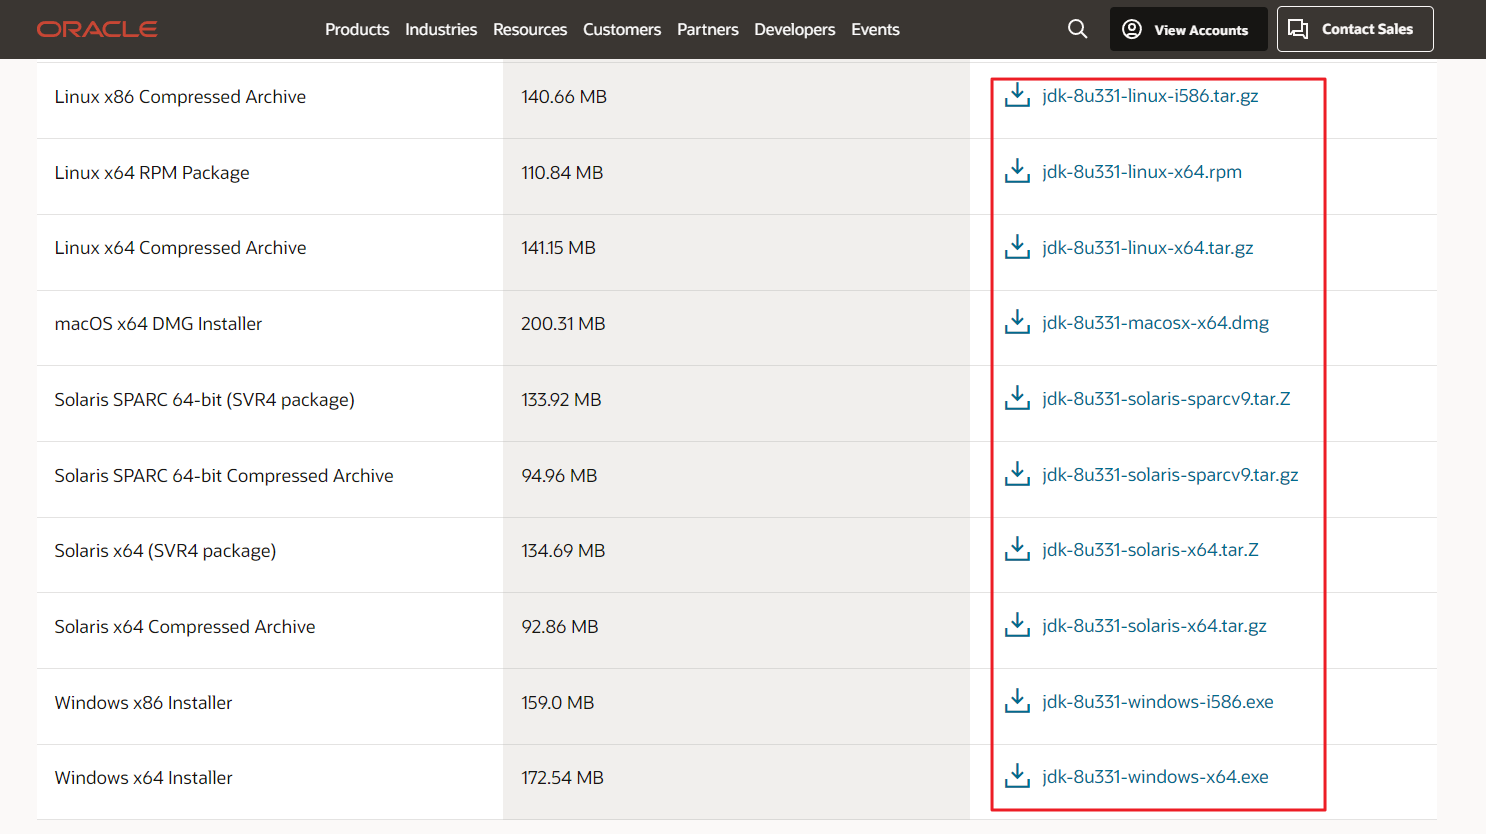The height and width of the screenshot is (834, 1486).
Task: Open the Customers menu
Action: tap(622, 30)
